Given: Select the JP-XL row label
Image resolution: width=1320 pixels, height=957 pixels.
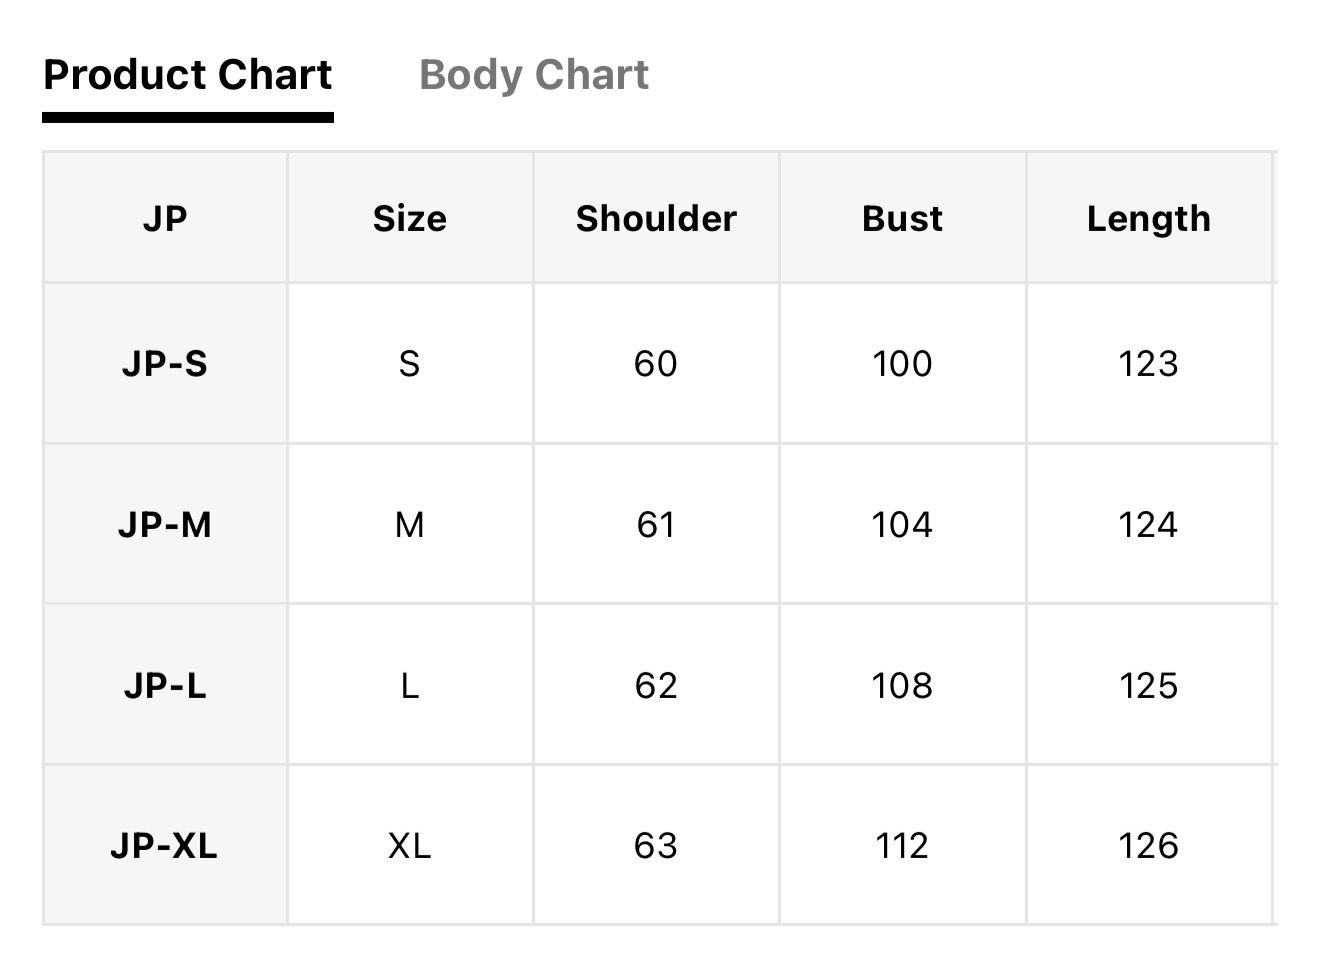Looking at the screenshot, I should 165,846.
